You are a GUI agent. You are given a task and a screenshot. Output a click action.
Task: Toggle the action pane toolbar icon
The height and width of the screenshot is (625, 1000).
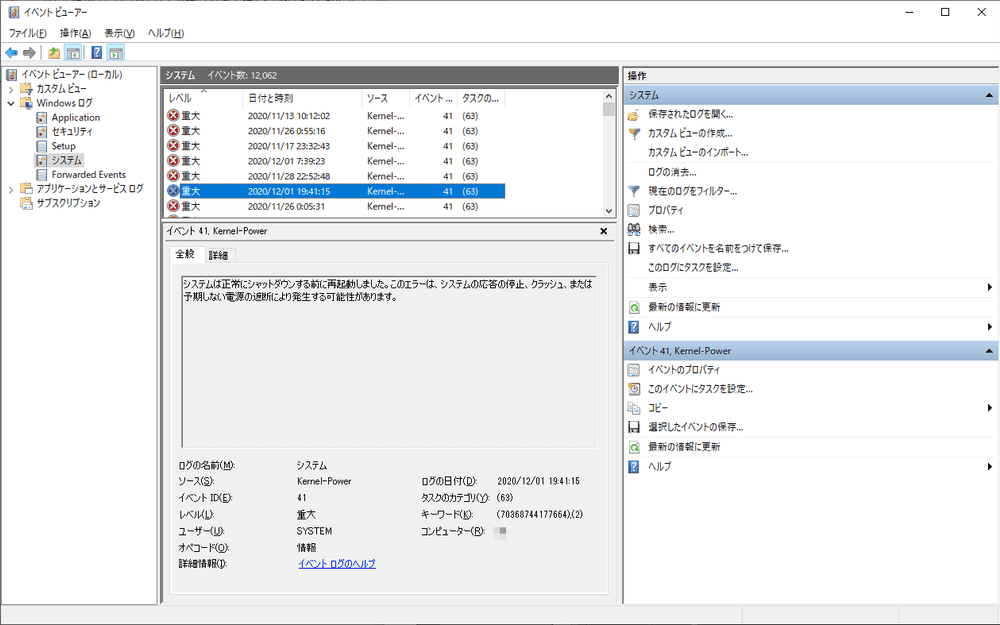pyautogui.click(x=115, y=53)
